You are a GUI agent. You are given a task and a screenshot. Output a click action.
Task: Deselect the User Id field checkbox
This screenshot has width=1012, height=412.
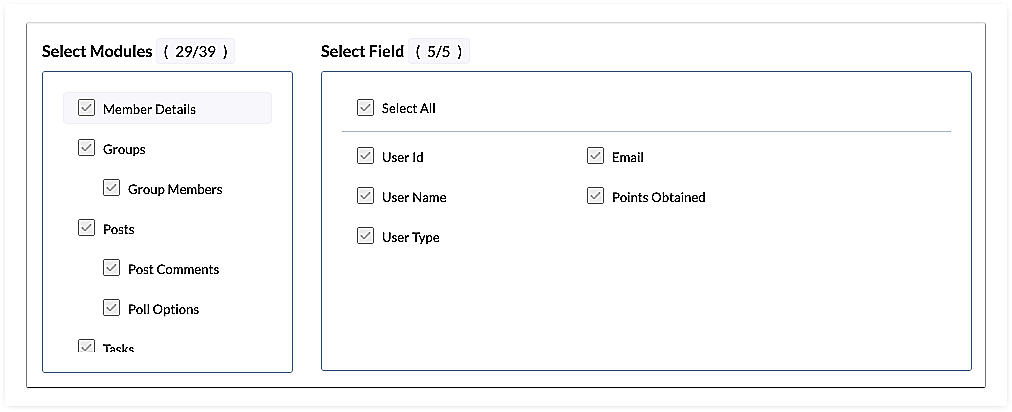pos(365,156)
